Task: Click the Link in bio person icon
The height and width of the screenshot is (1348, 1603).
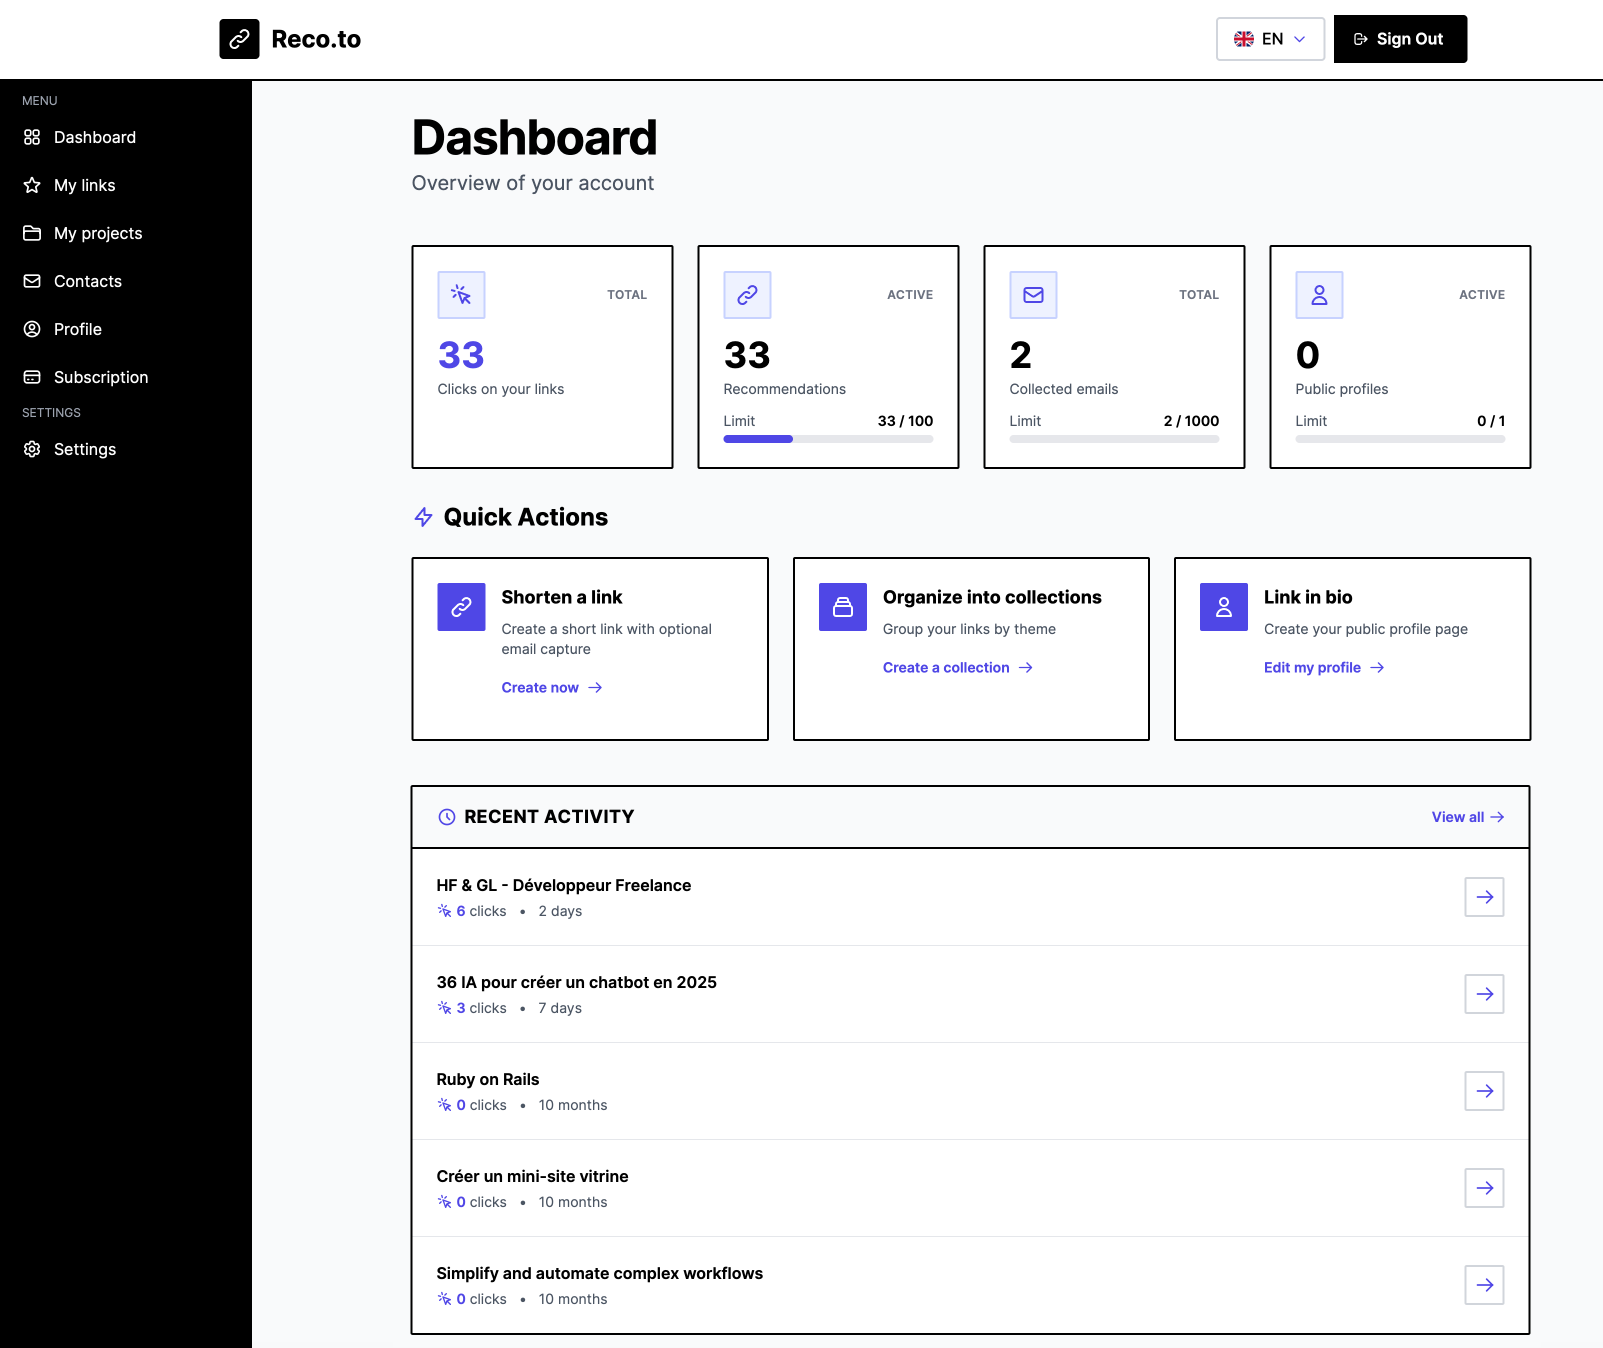Action: pos(1223,607)
